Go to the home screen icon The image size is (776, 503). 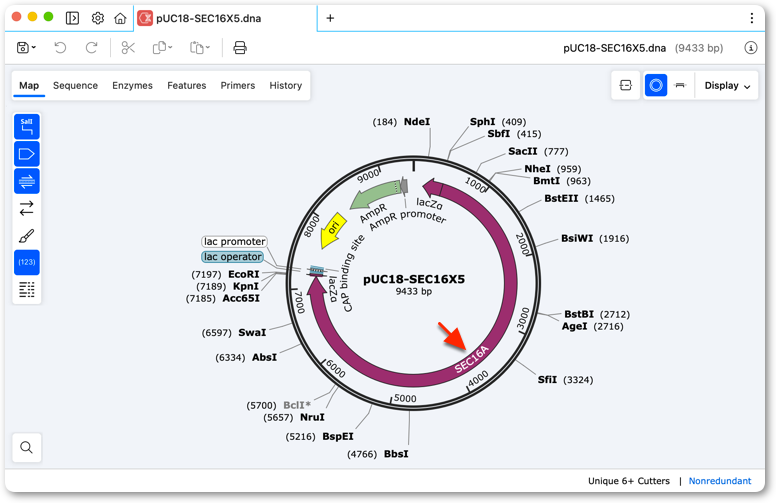coord(120,18)
